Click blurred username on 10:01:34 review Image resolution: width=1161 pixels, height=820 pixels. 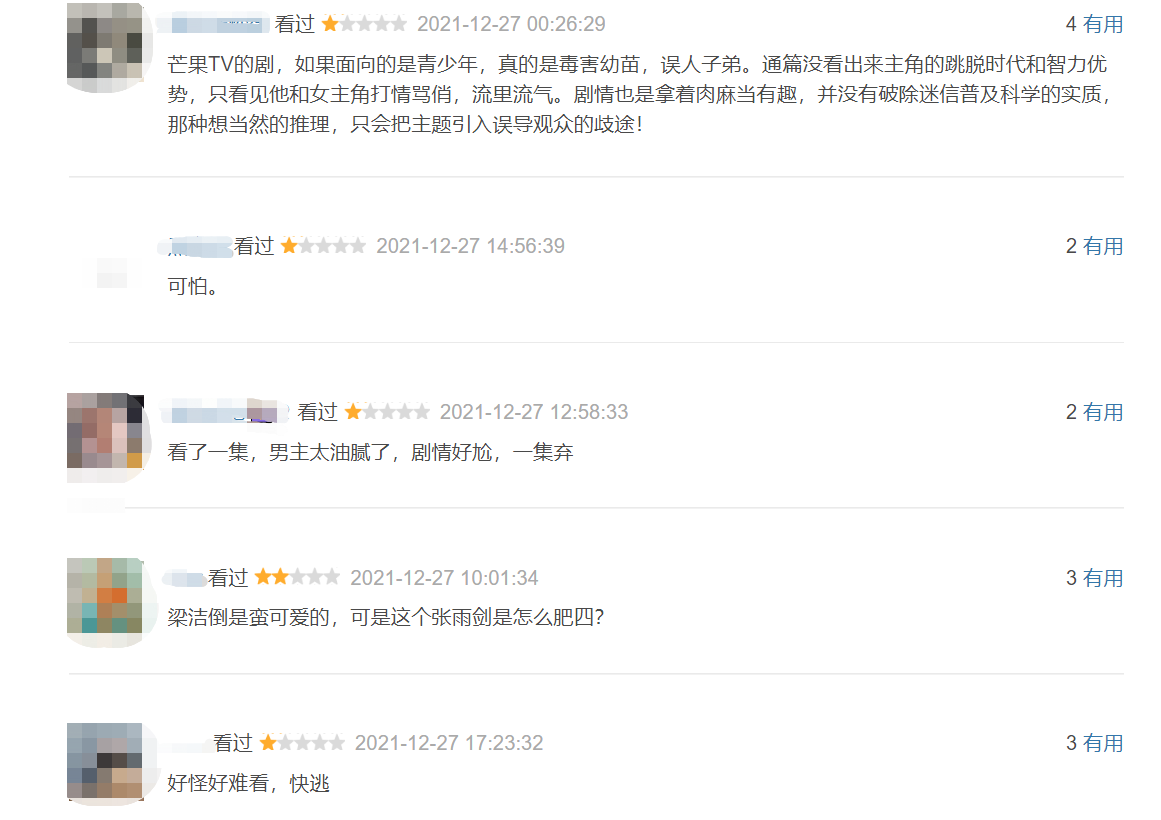tap(186, 579)
